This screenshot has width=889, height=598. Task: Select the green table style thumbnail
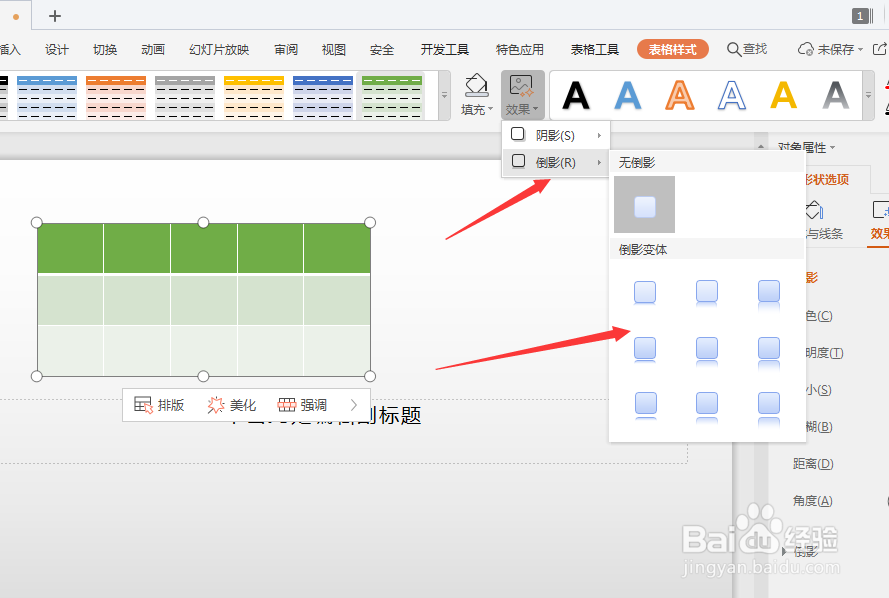(x=392, y=97)
